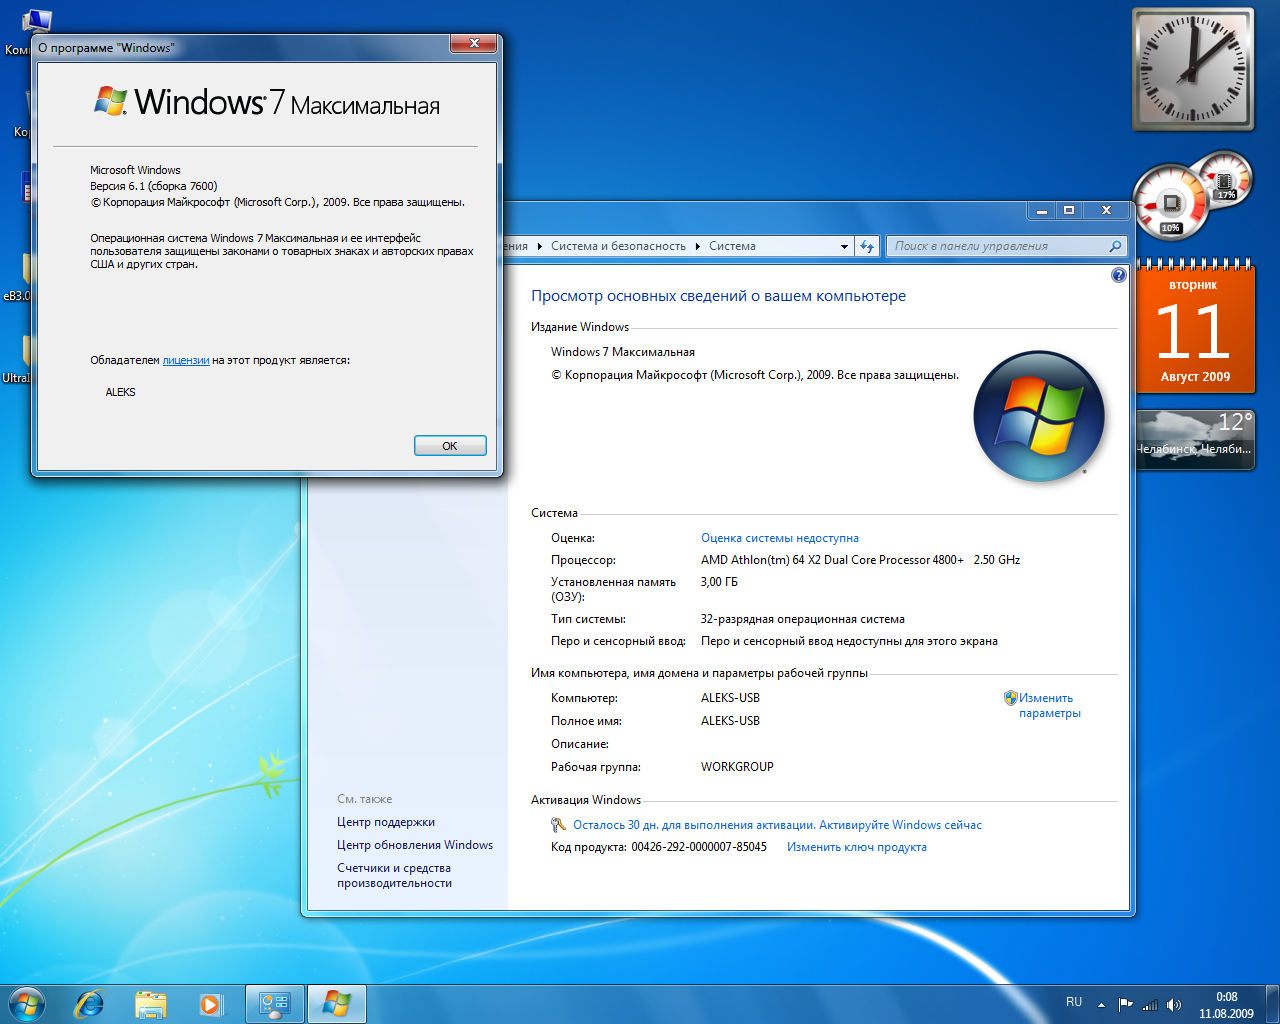Image resolution: width=1280 pixels, height=1024 pixels.
Task: Open Windows Media Player taskbar icon
Action: coord(211,1004)
